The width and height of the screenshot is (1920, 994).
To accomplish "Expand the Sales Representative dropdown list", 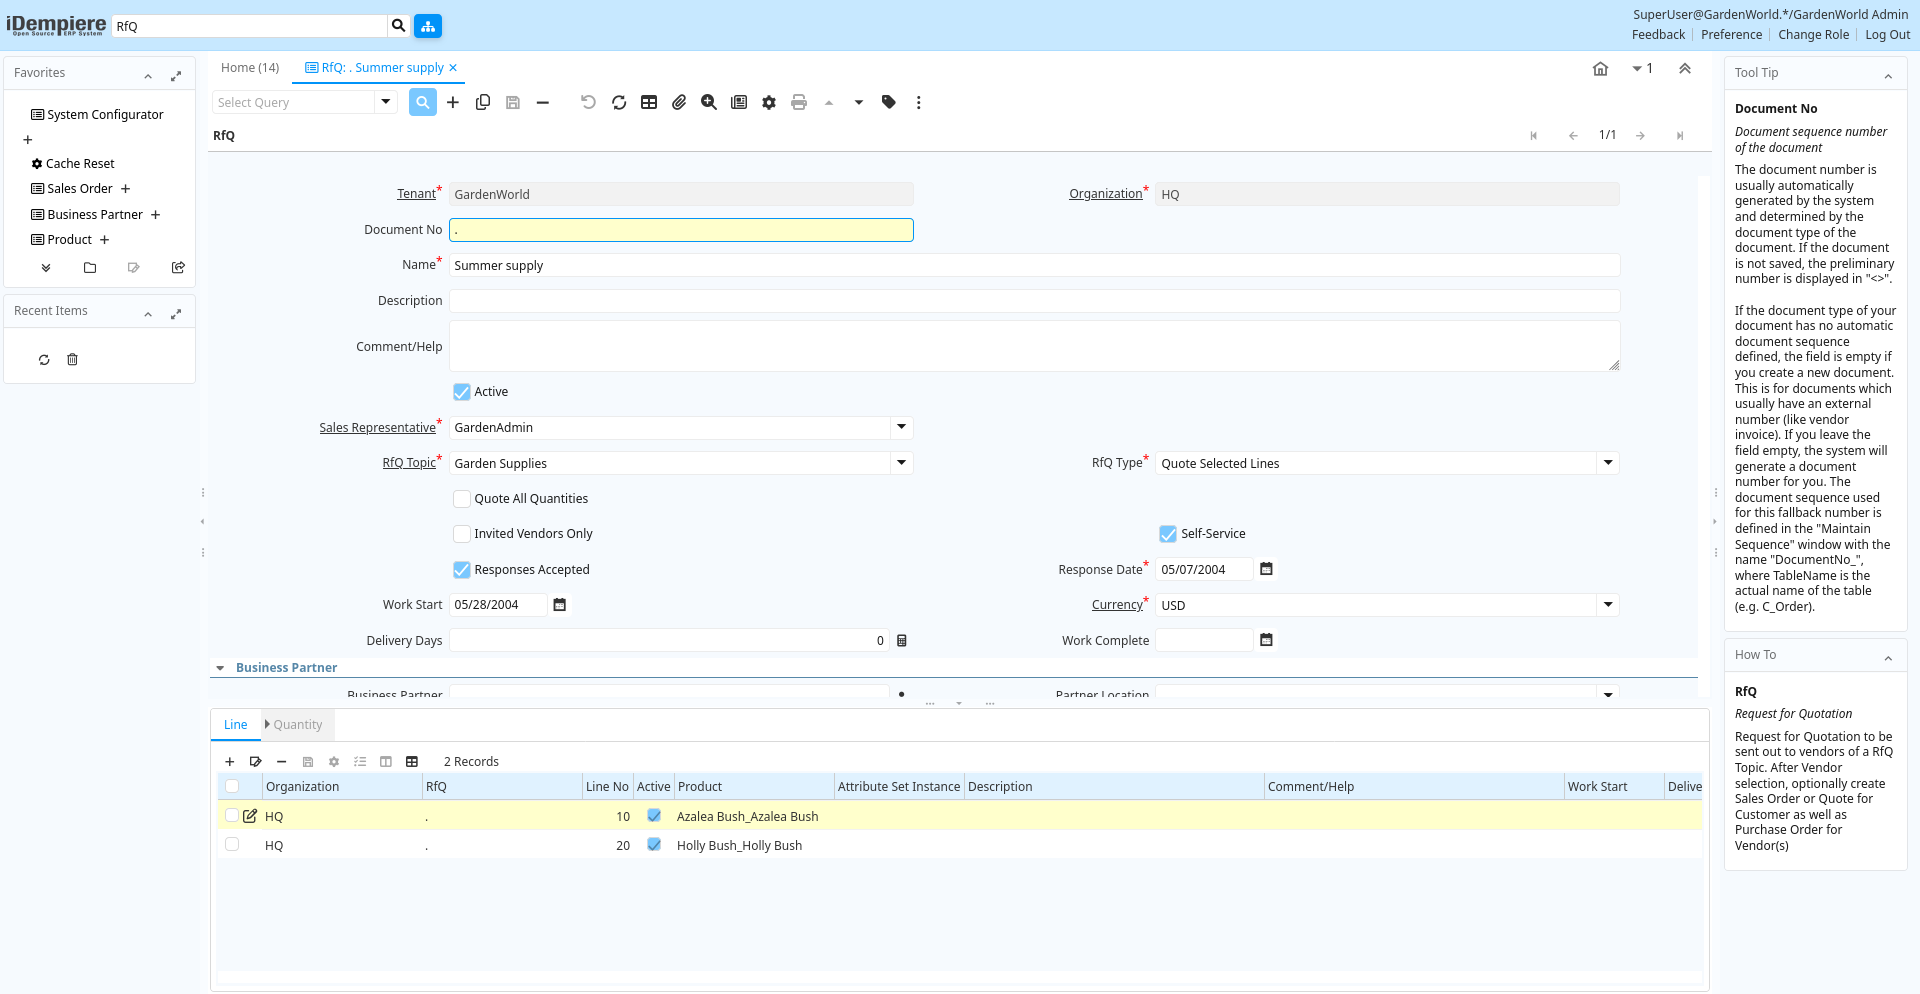I will tap(901, 427).
